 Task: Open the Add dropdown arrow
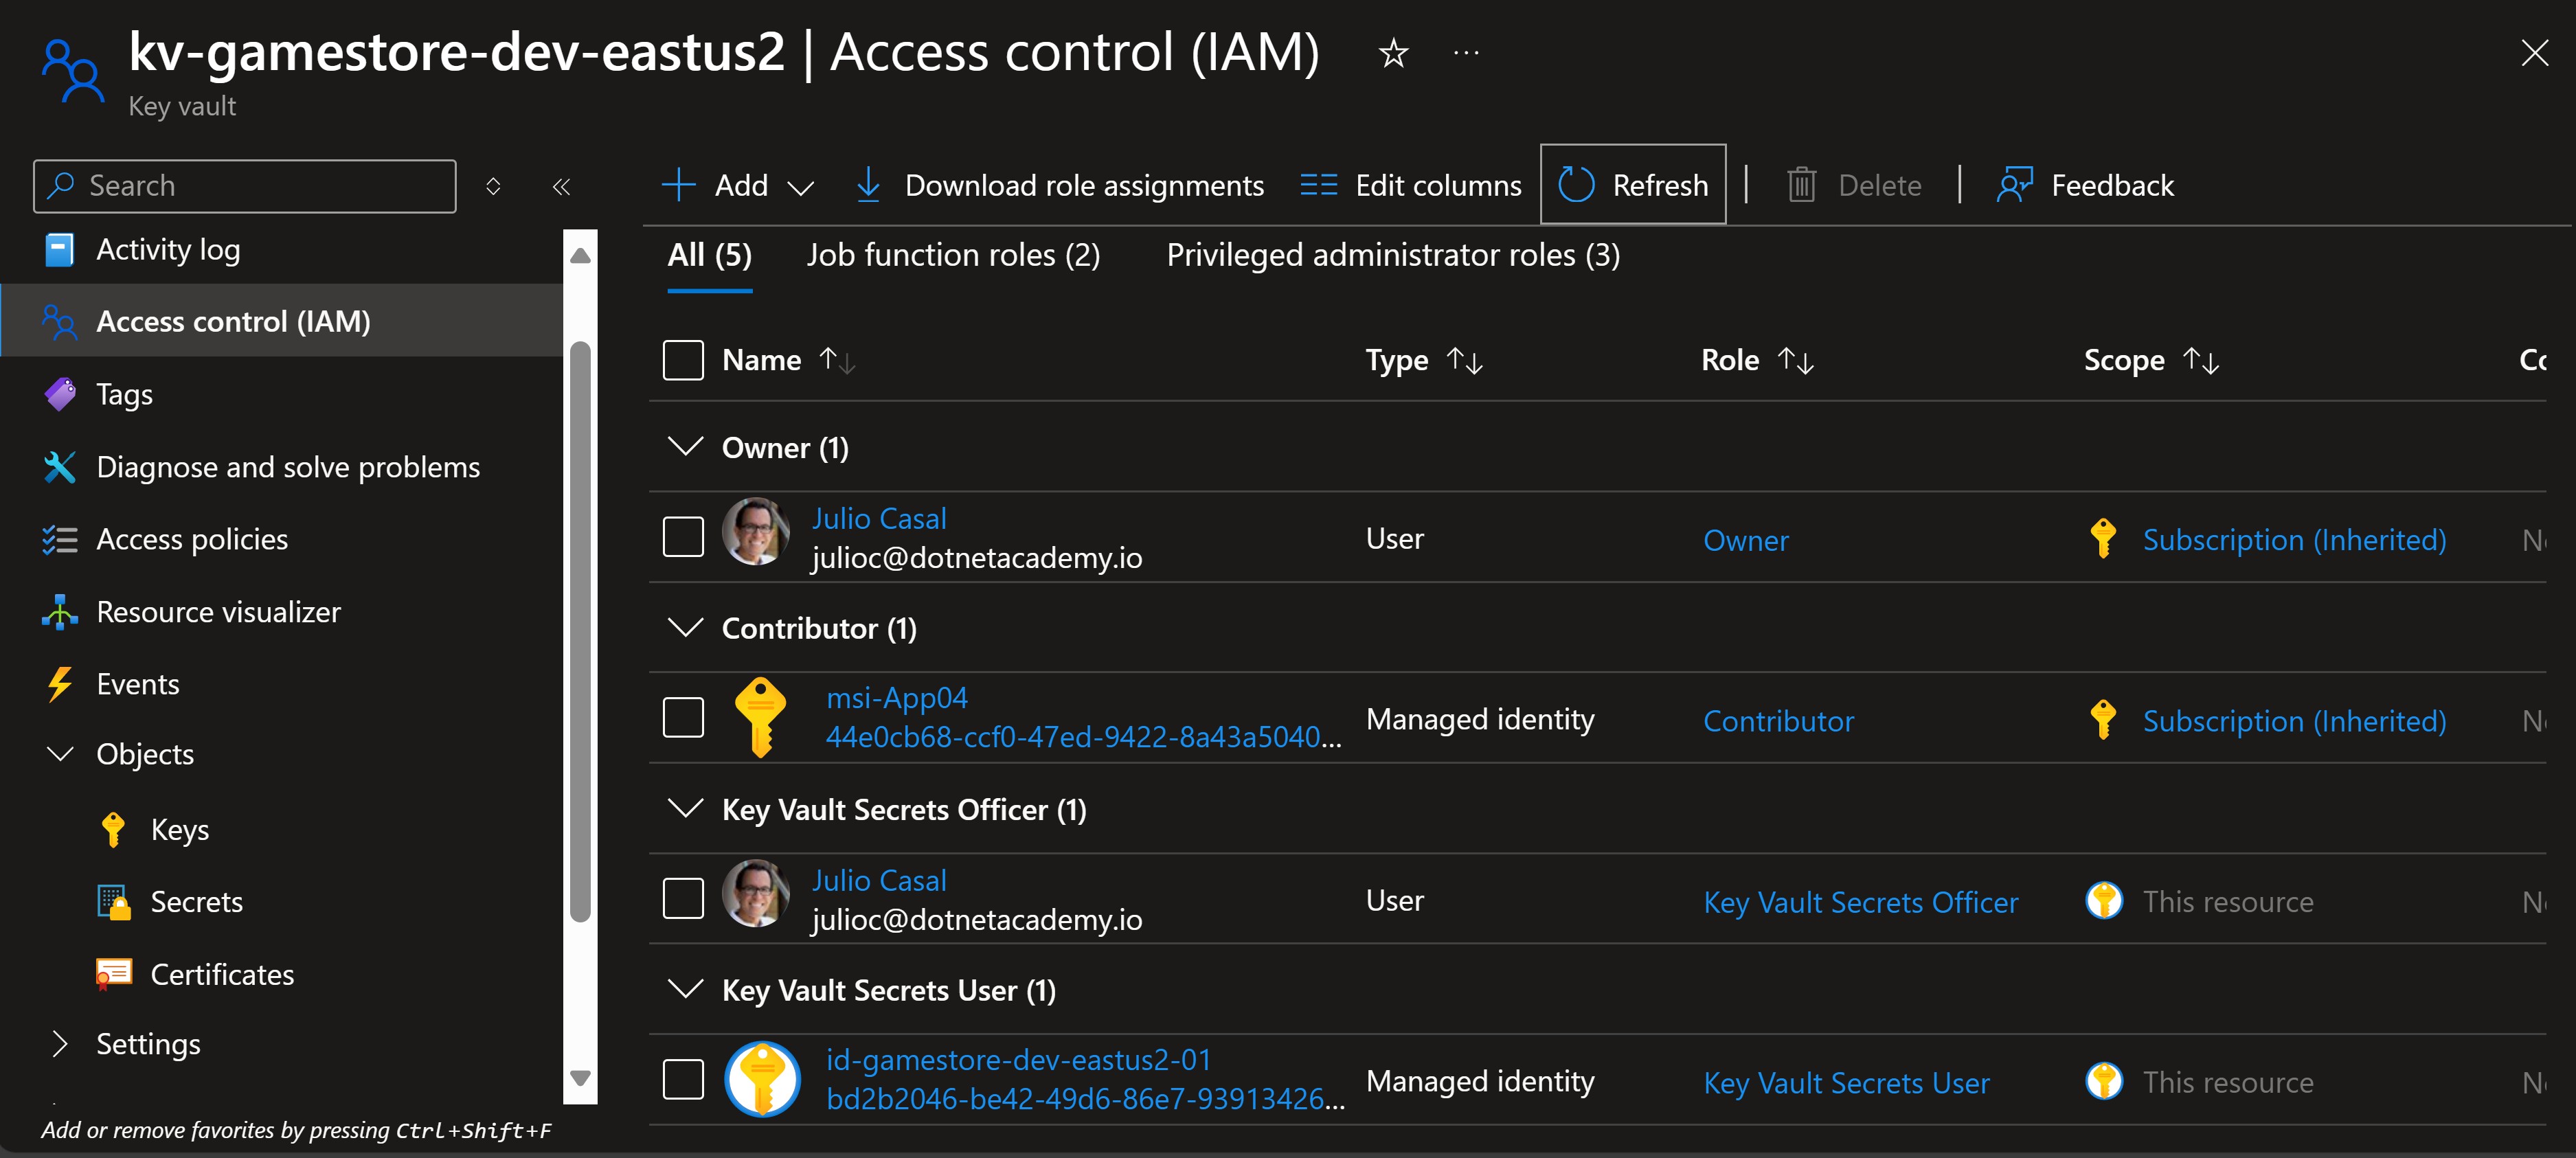800,187
